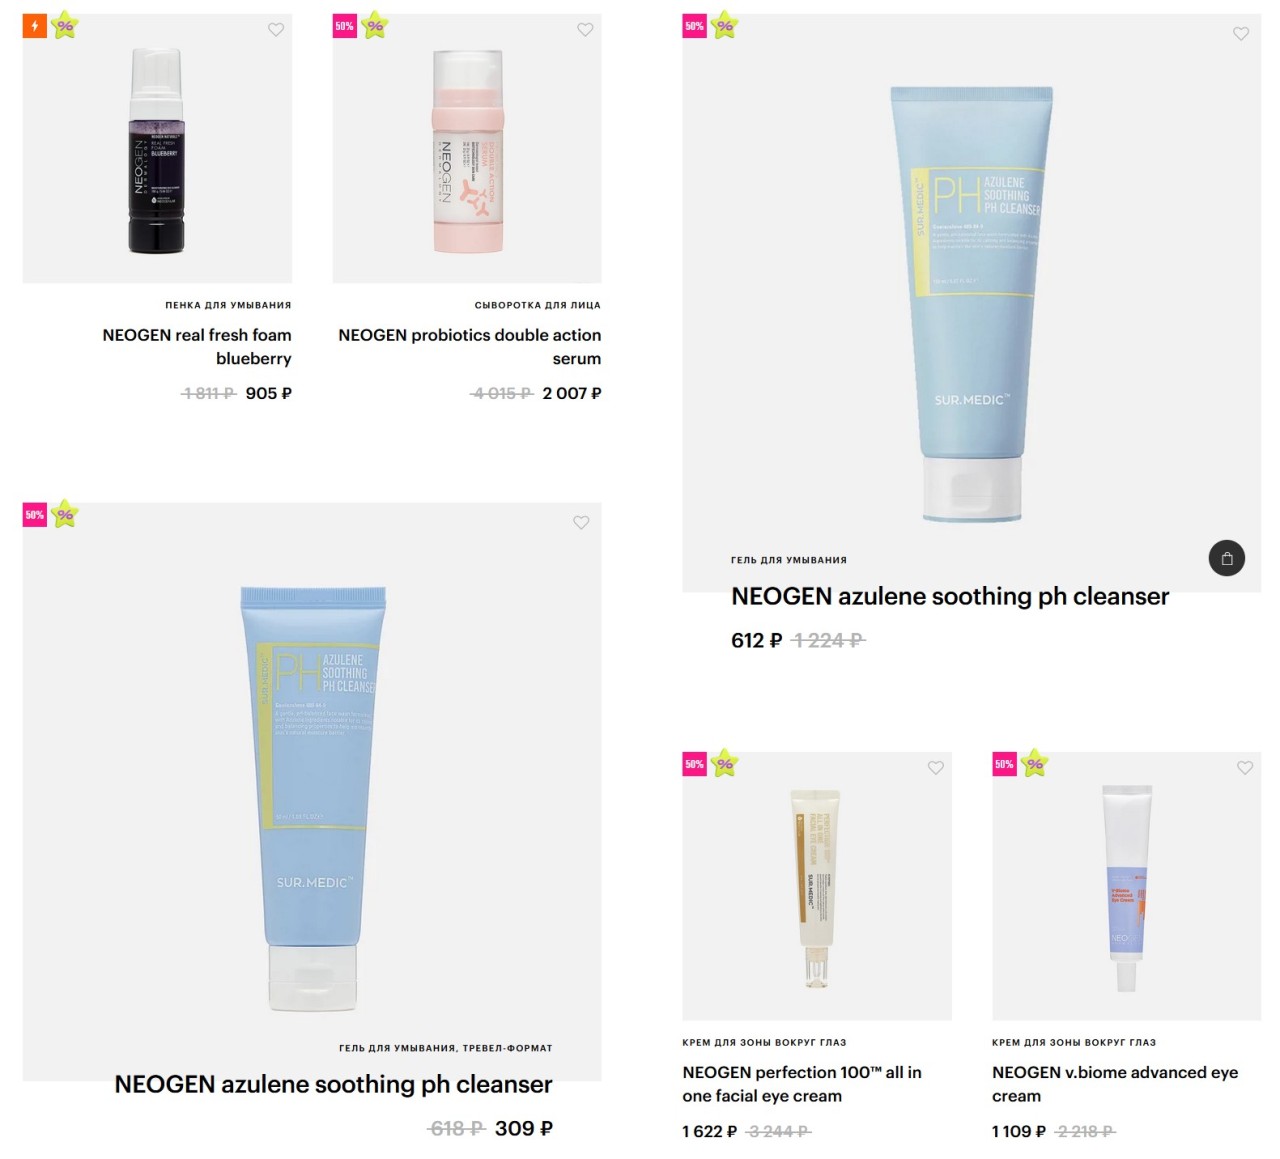The height and width of the screenshot is (1159, 1280).
Task: Open NEOGEN perfection 100 all in one cream
Action: tap(802, 1084)
